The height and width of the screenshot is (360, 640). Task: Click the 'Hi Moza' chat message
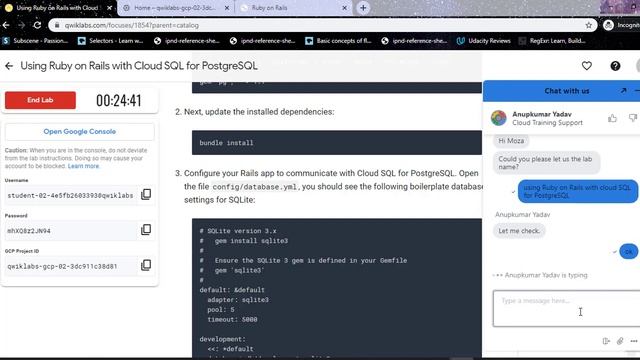(x=511, y=141)
